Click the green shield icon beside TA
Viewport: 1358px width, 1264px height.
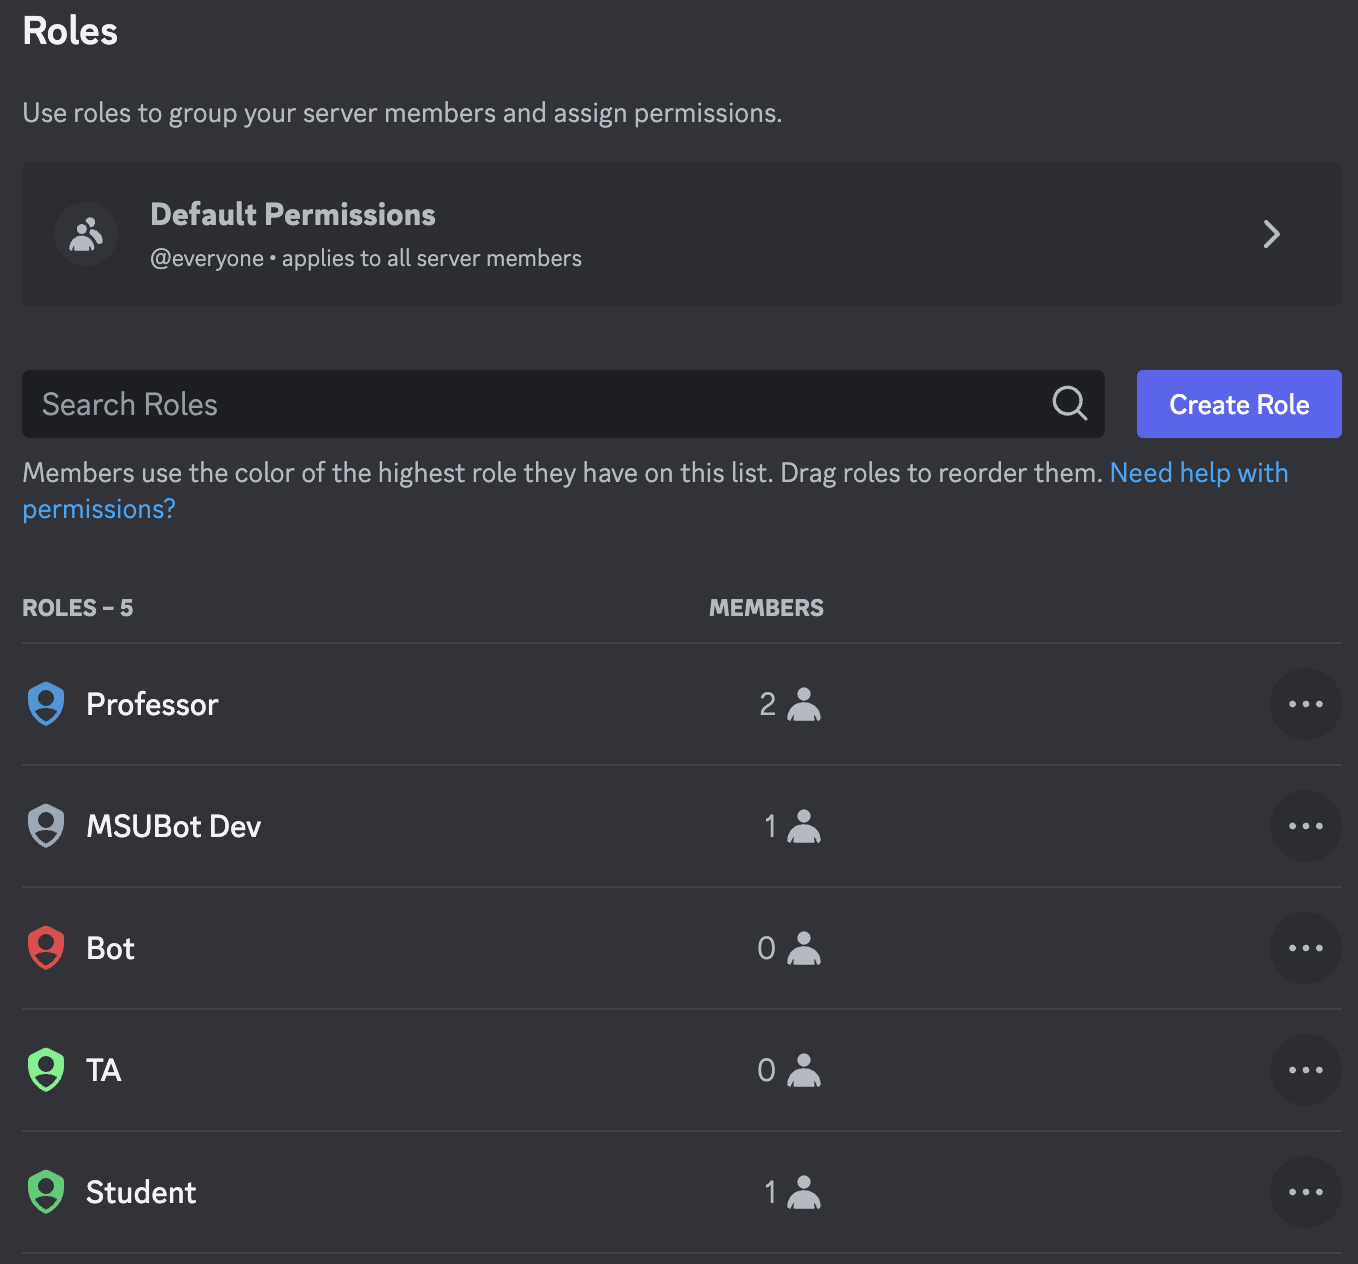[x=45, y=1070]
